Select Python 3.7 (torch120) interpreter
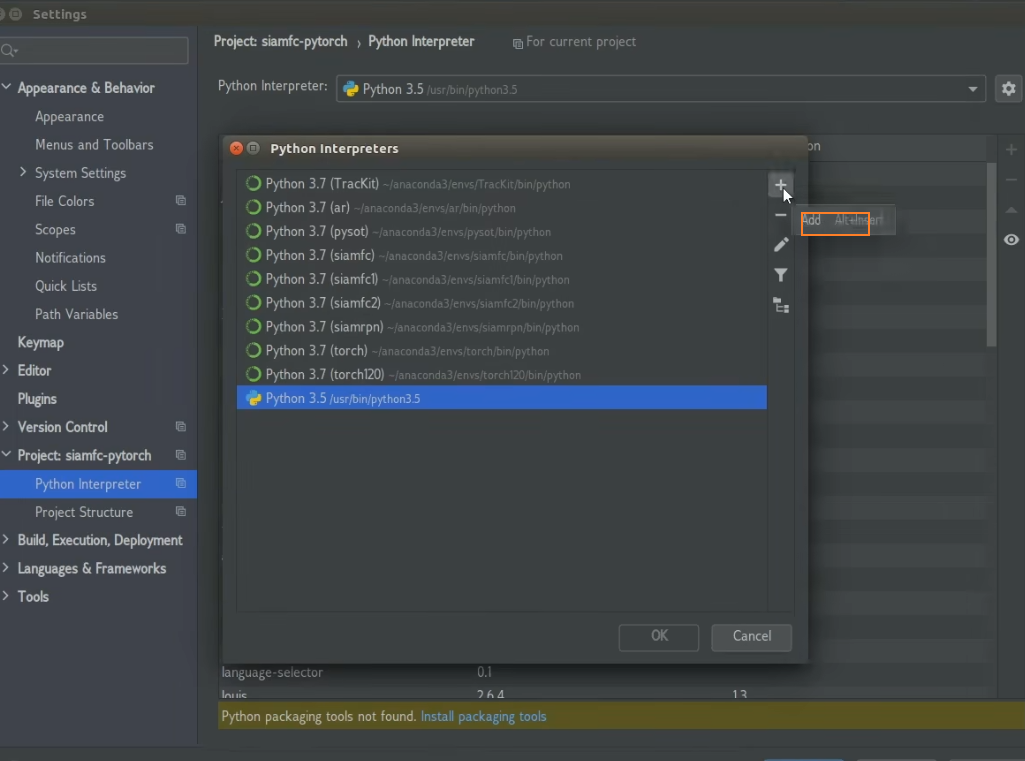This screenshot has height=761, width=1025. click(501, 375)
